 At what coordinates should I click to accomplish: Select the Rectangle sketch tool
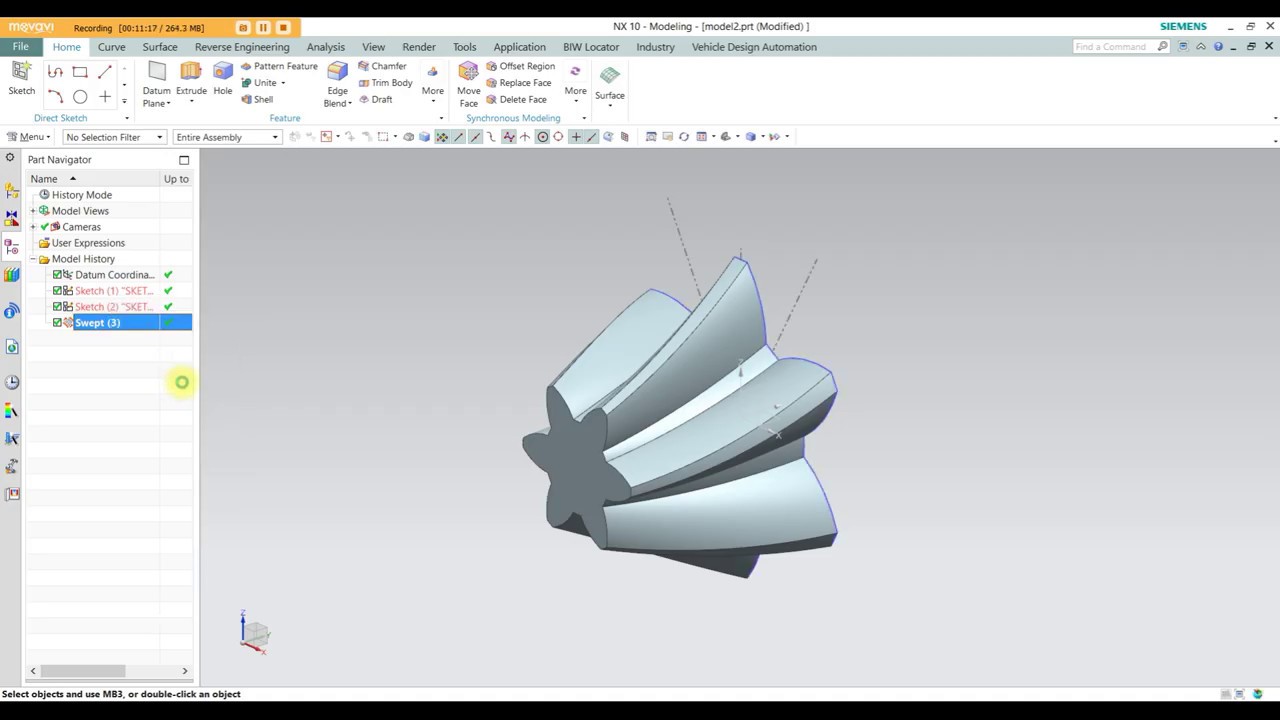(80, 72)
